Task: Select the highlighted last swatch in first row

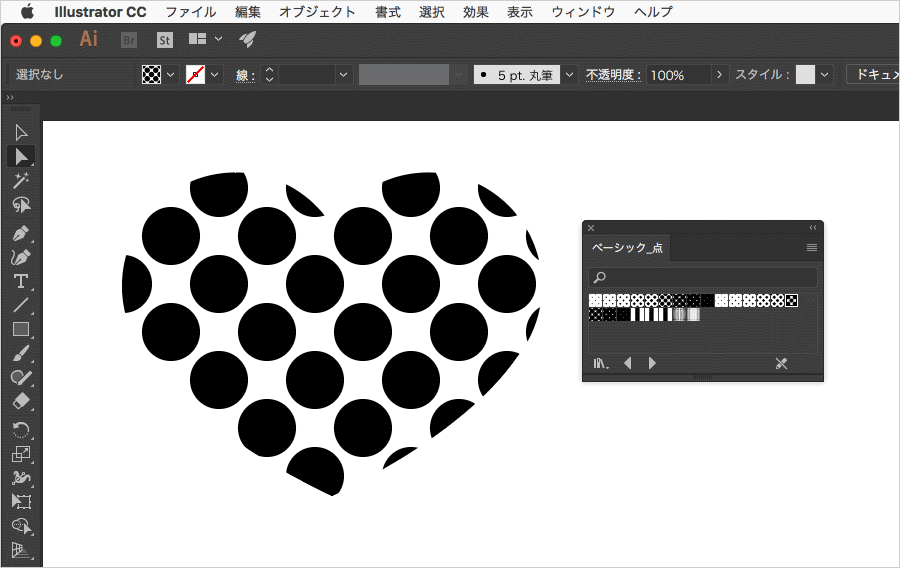Action: click(792, 300)
